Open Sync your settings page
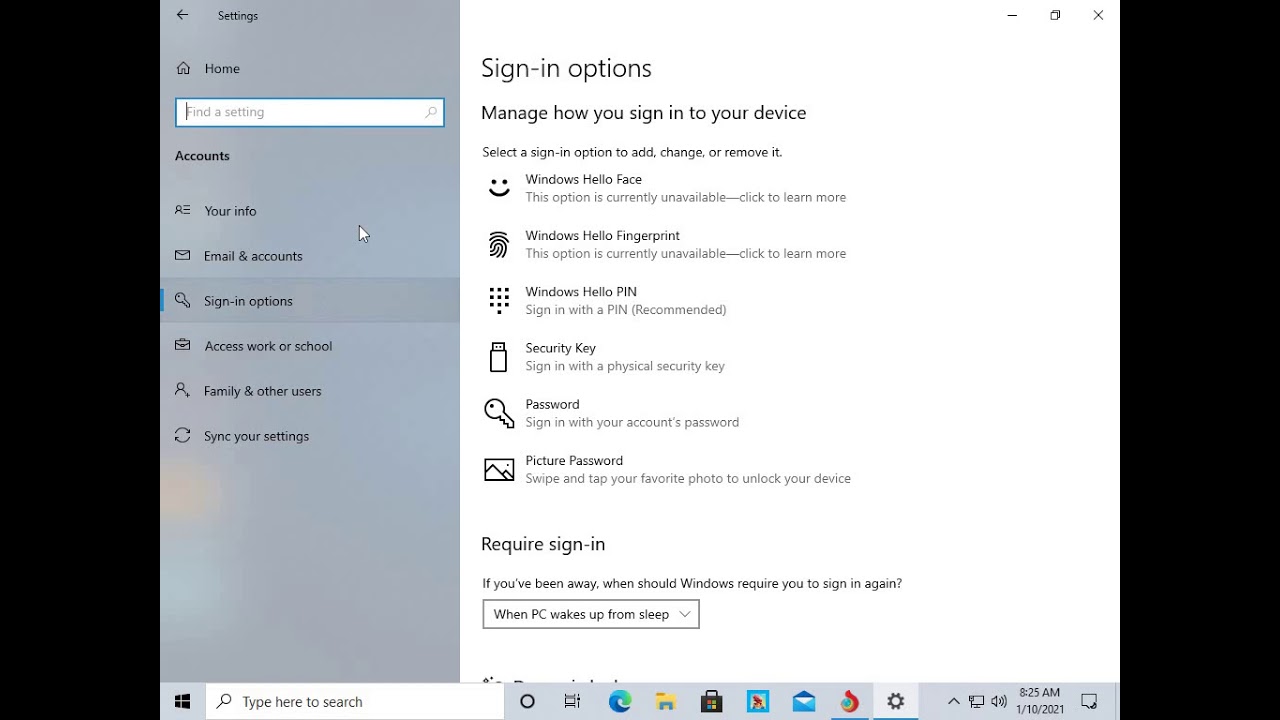1280x720 pixels. tap(310, 435)
